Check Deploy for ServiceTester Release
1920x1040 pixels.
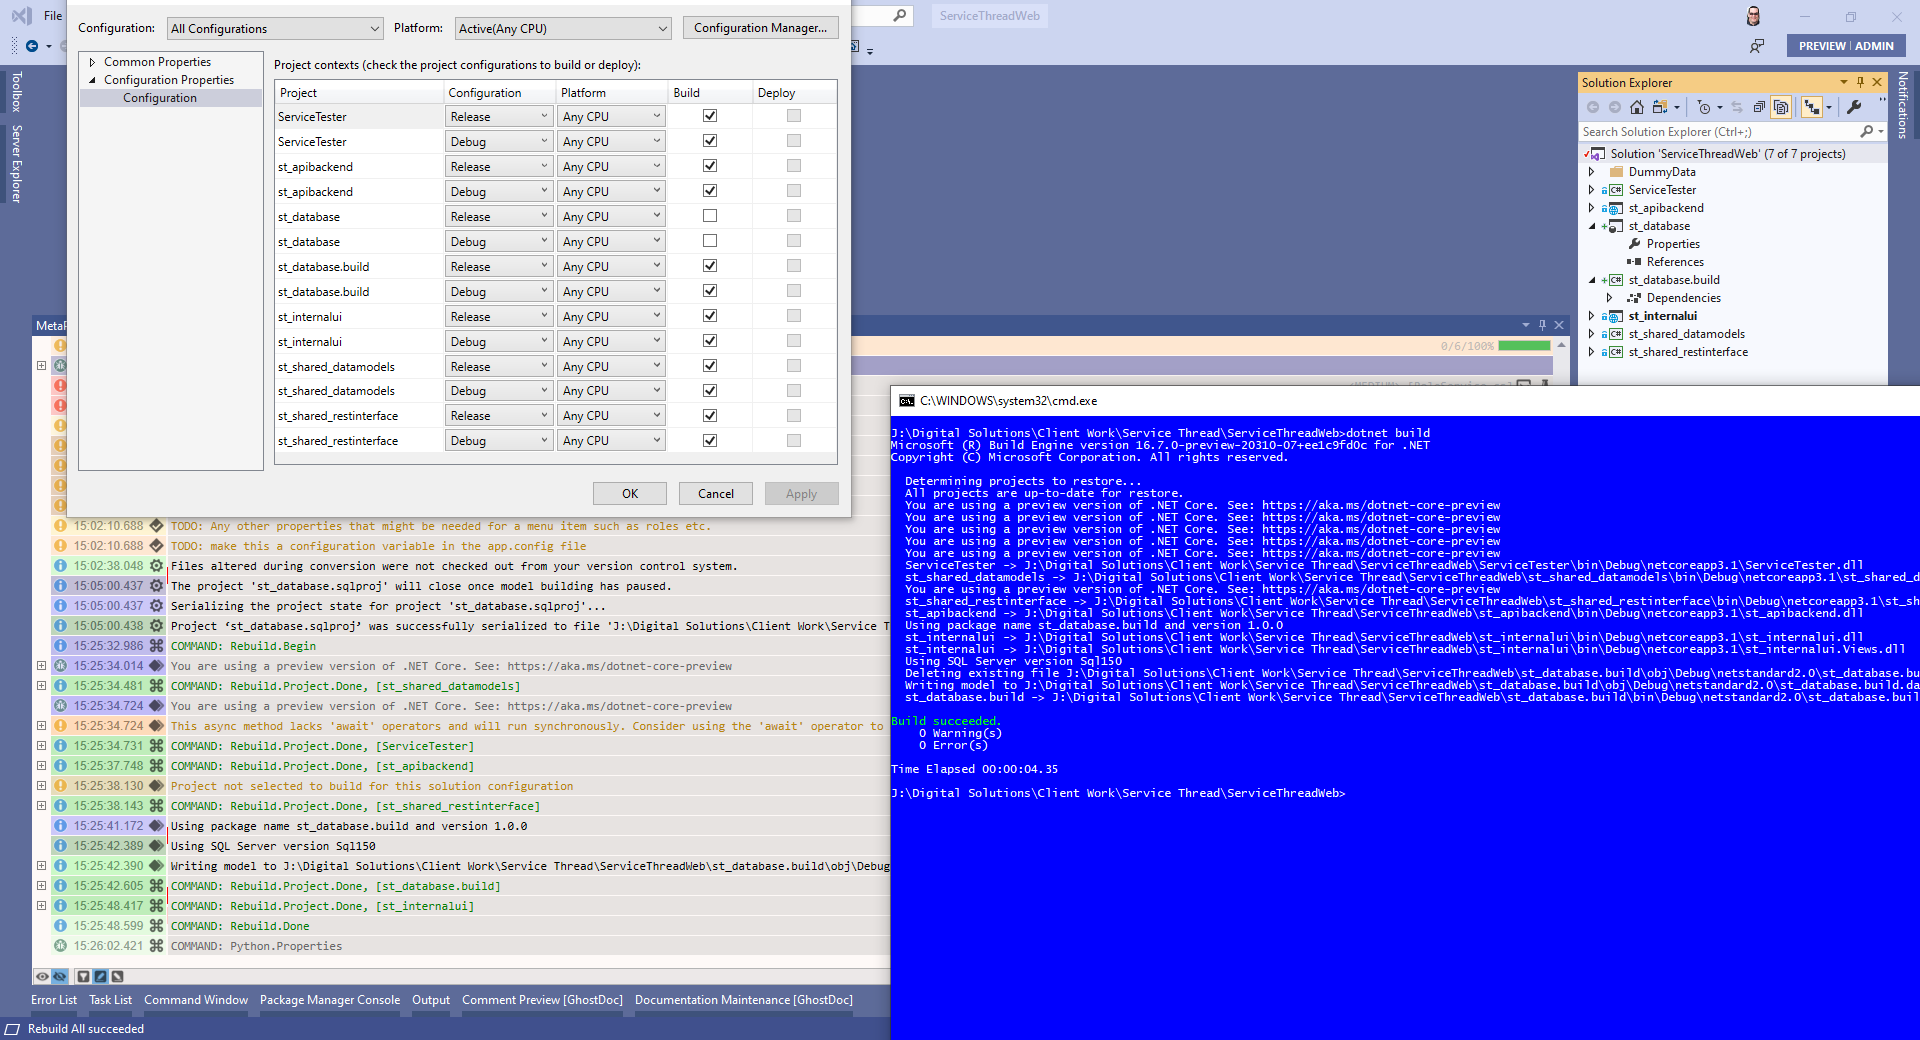pyautogui.click(x=793, y=115)
